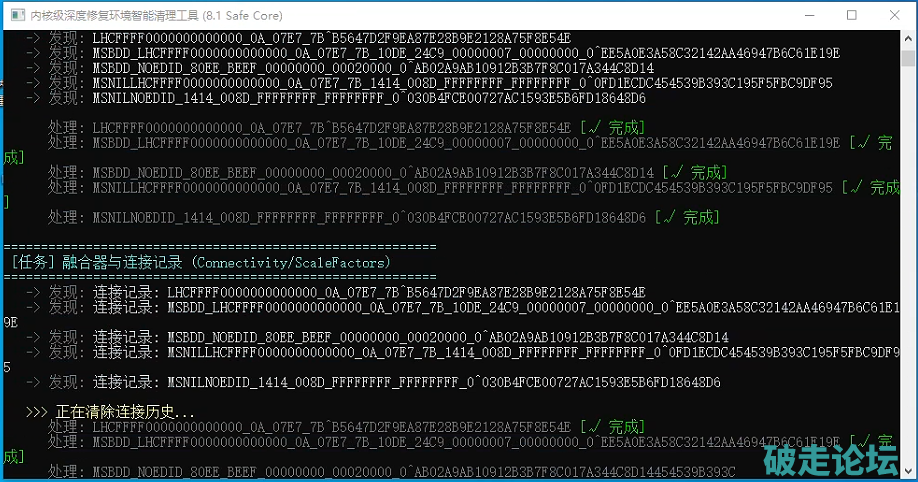Click the '>>> 正在清除连接历史...' status line

(110, 412)
